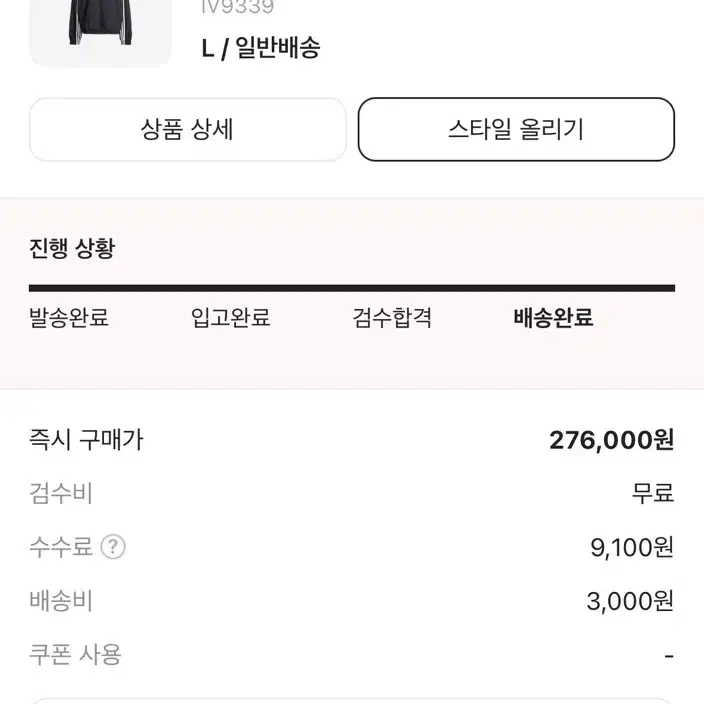The image size is (704, 704).
Task: Select the 검수합격 progress step
Action: click(392, 317)
